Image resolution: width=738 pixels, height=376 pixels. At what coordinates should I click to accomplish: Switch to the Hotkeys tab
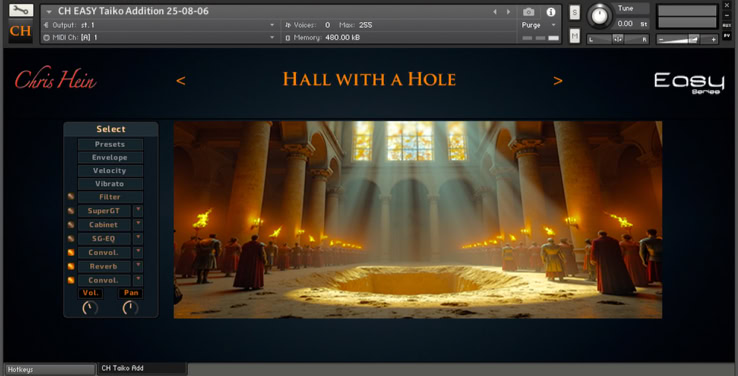click(49, 369)
